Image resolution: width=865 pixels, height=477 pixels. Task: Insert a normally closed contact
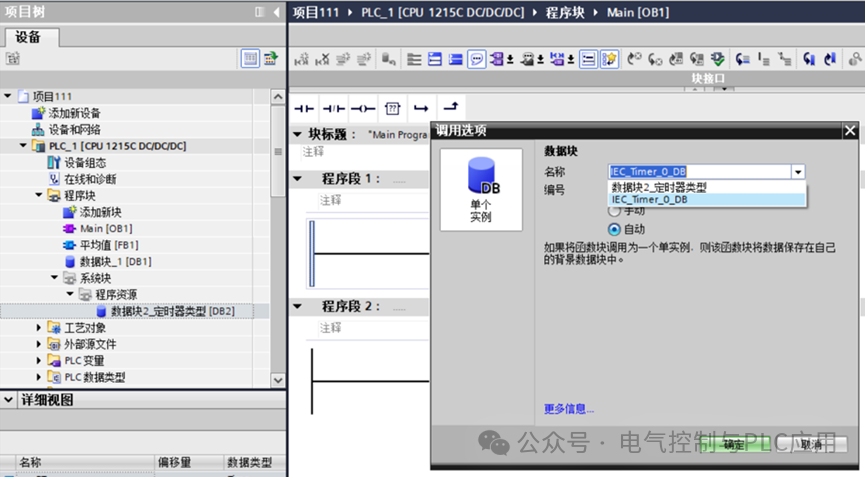334,109
